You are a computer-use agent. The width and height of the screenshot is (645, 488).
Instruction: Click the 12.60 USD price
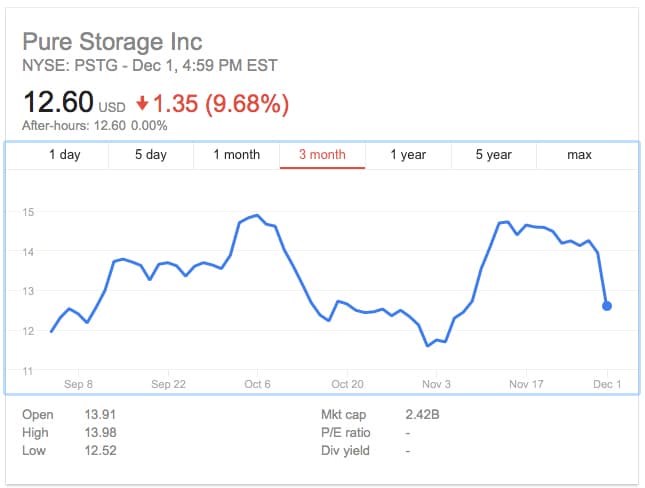click(x=74, y=102)
